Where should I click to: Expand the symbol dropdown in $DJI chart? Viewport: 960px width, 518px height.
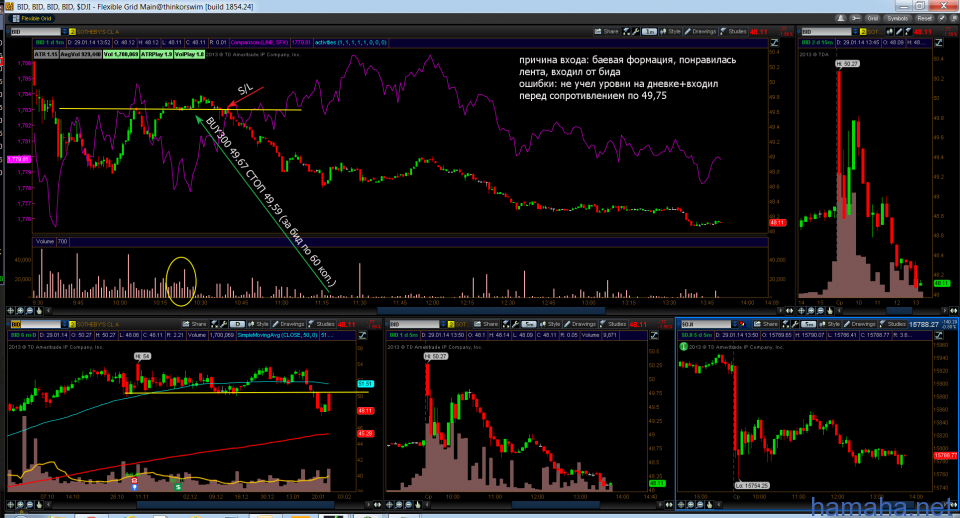point(735,324)
